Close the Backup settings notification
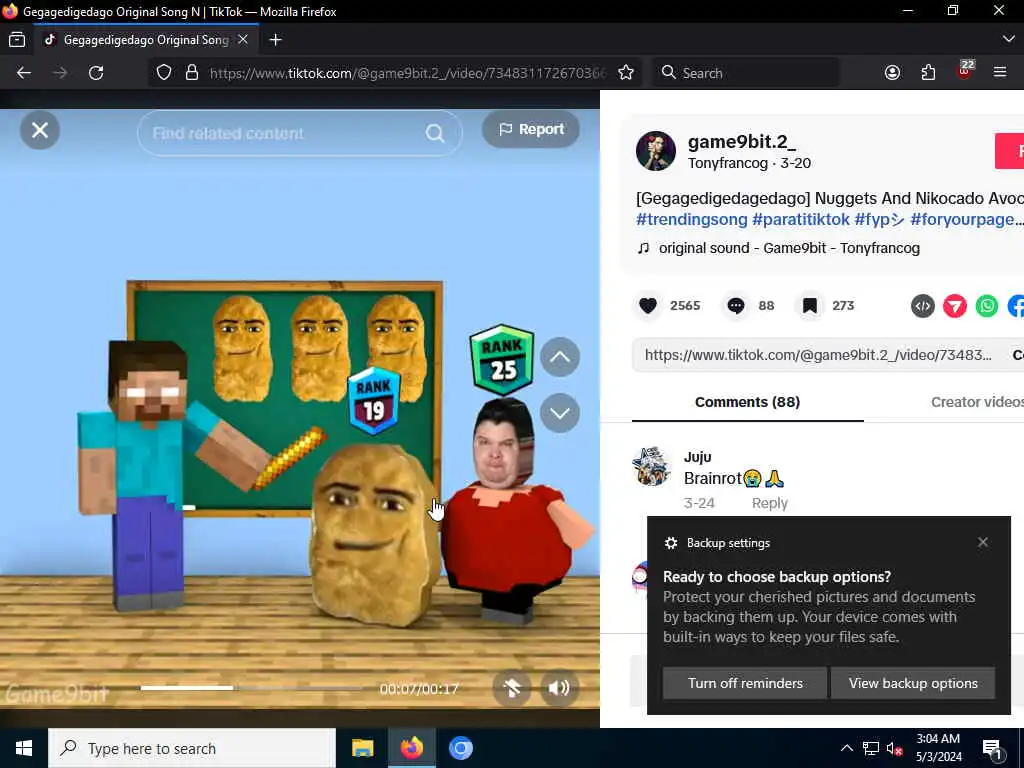 coord(982,542)
